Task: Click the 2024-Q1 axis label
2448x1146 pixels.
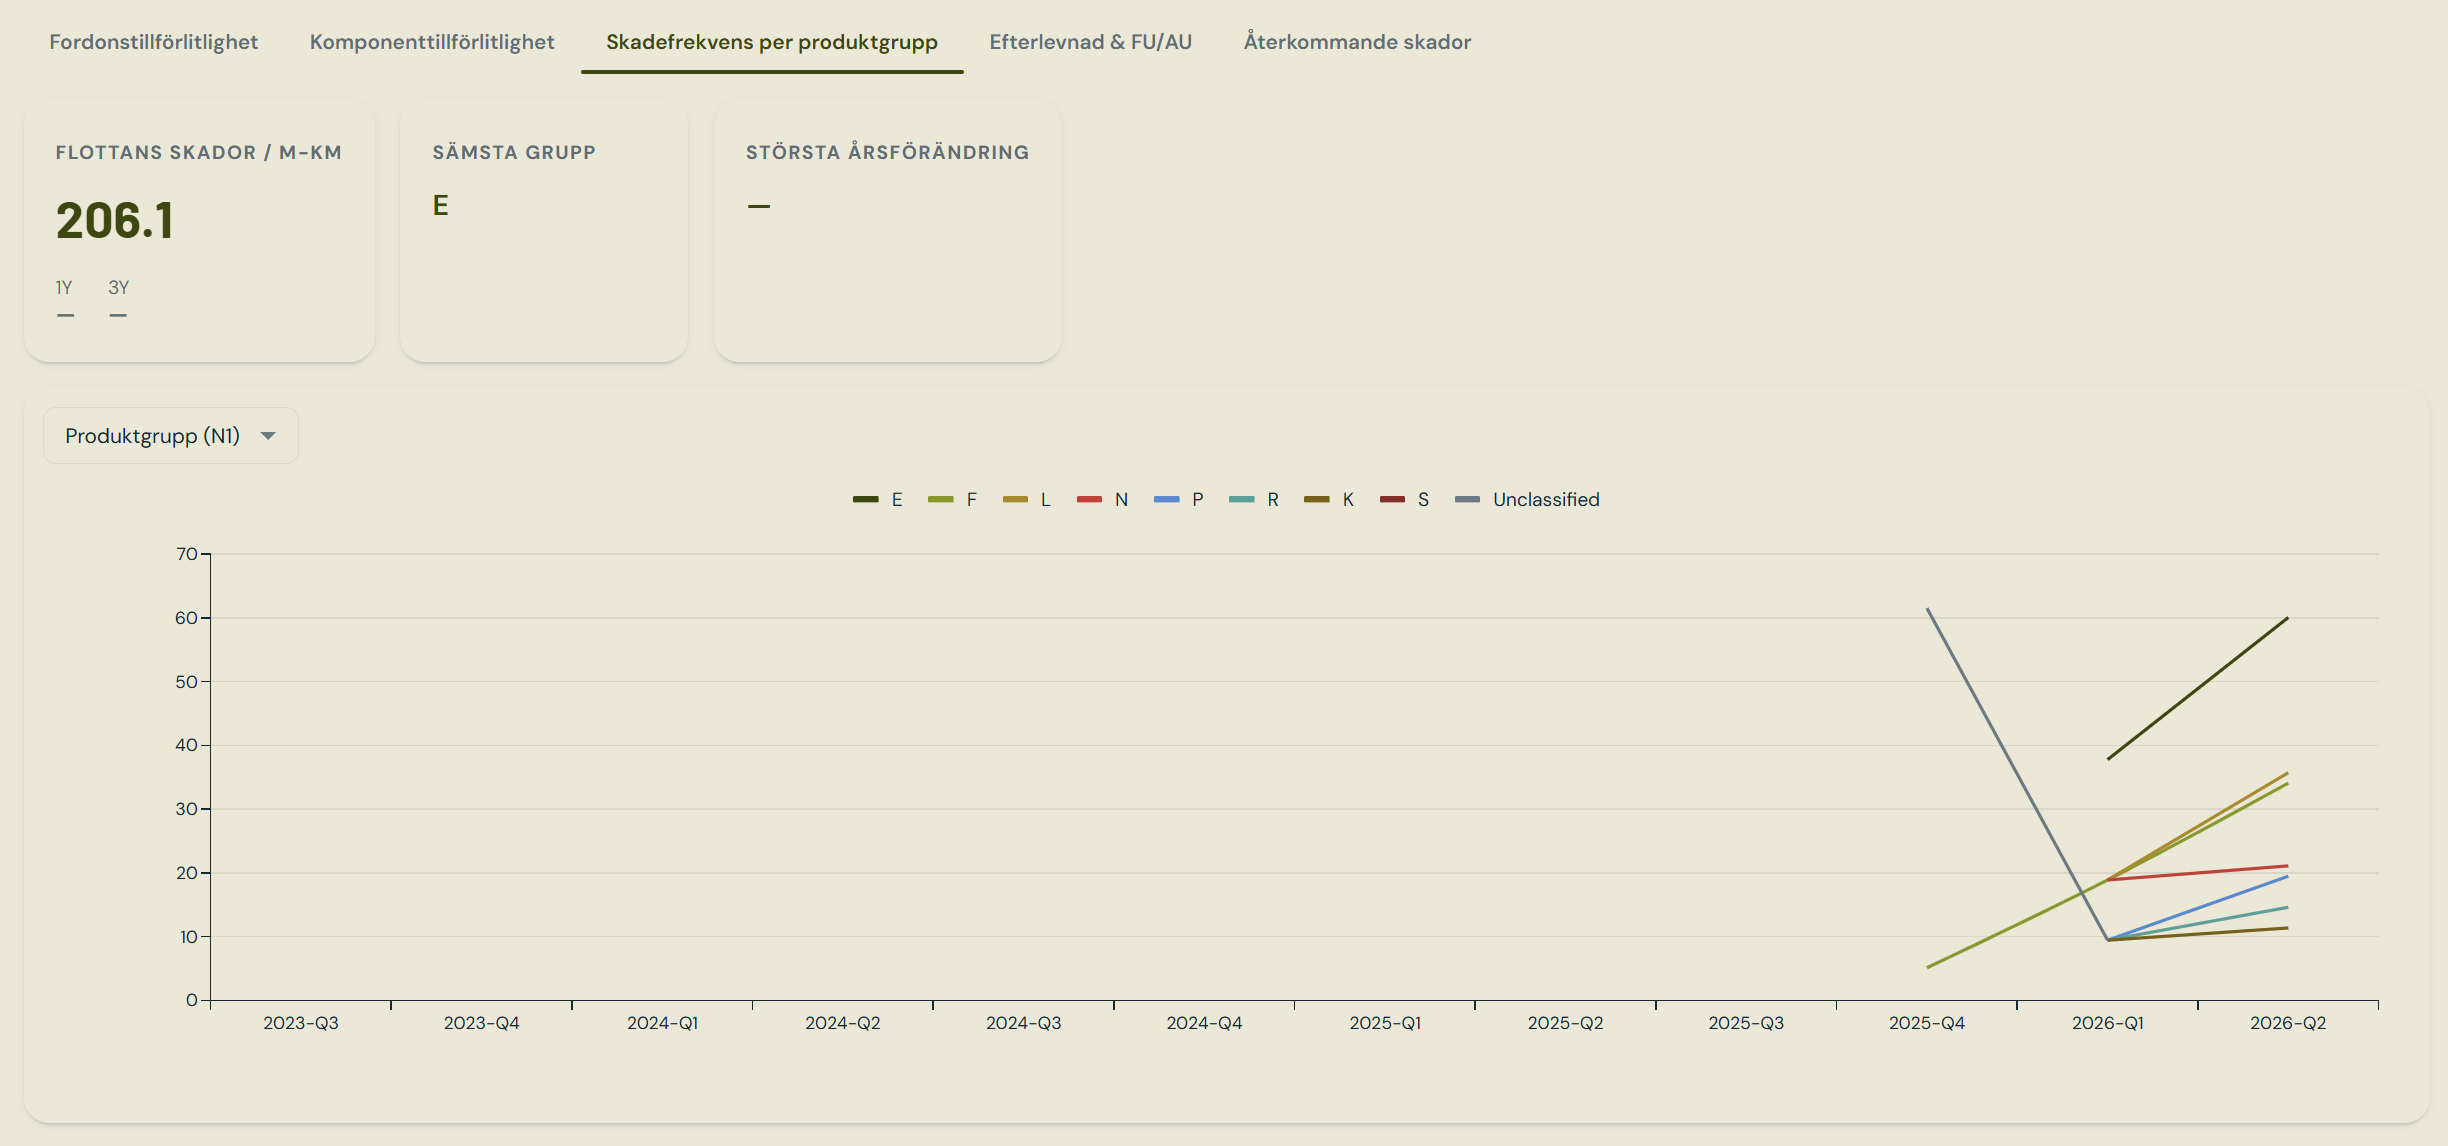Action: (x=663, y=1023)
